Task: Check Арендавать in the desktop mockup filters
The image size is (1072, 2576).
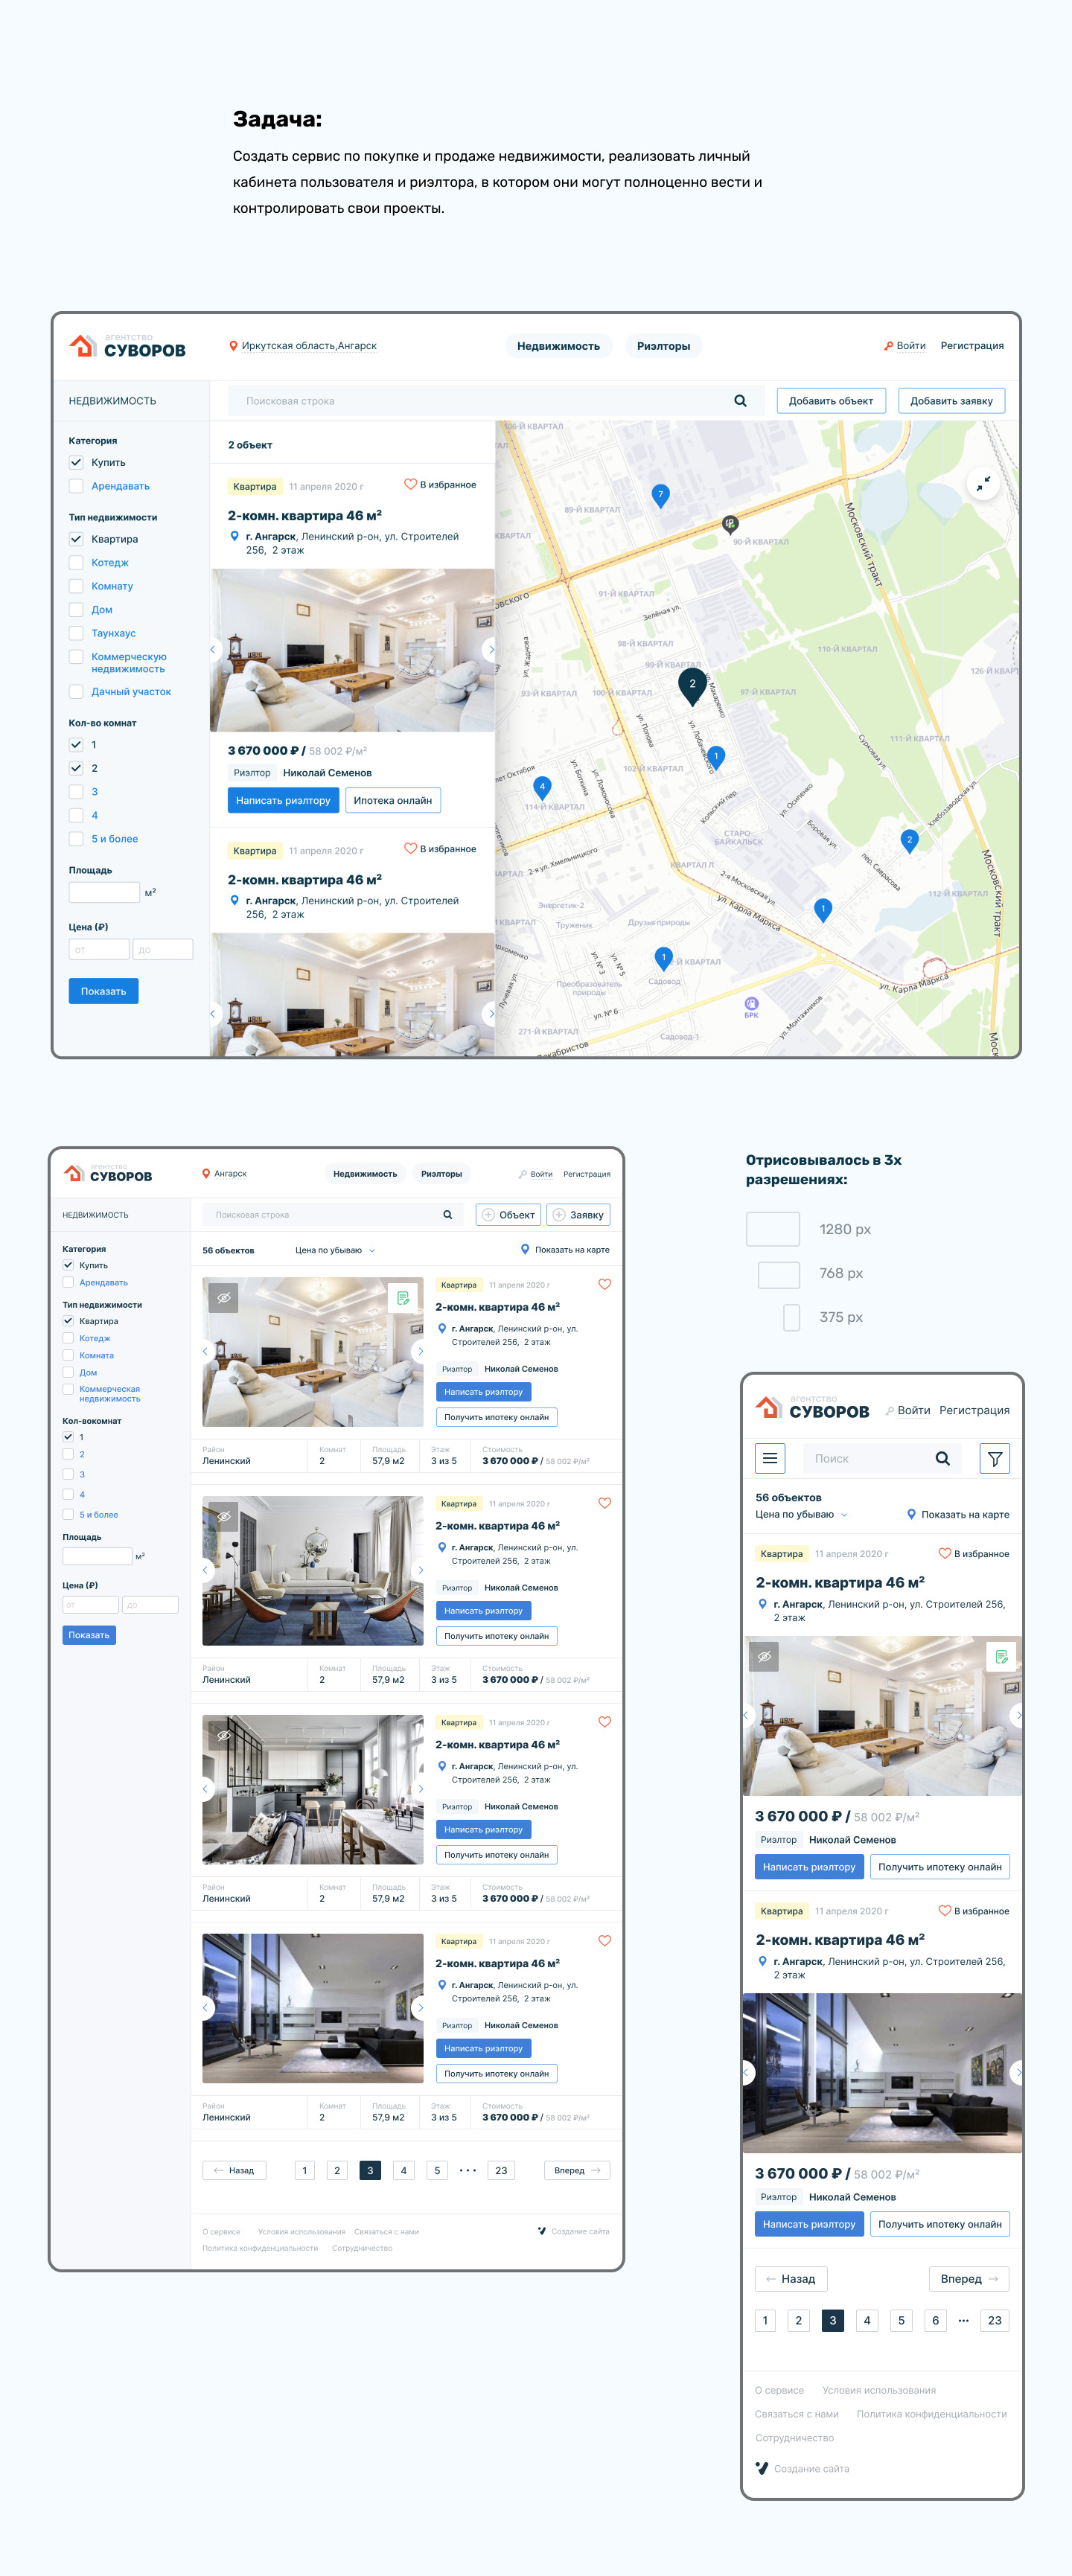Action: click(x=75, y=486)
